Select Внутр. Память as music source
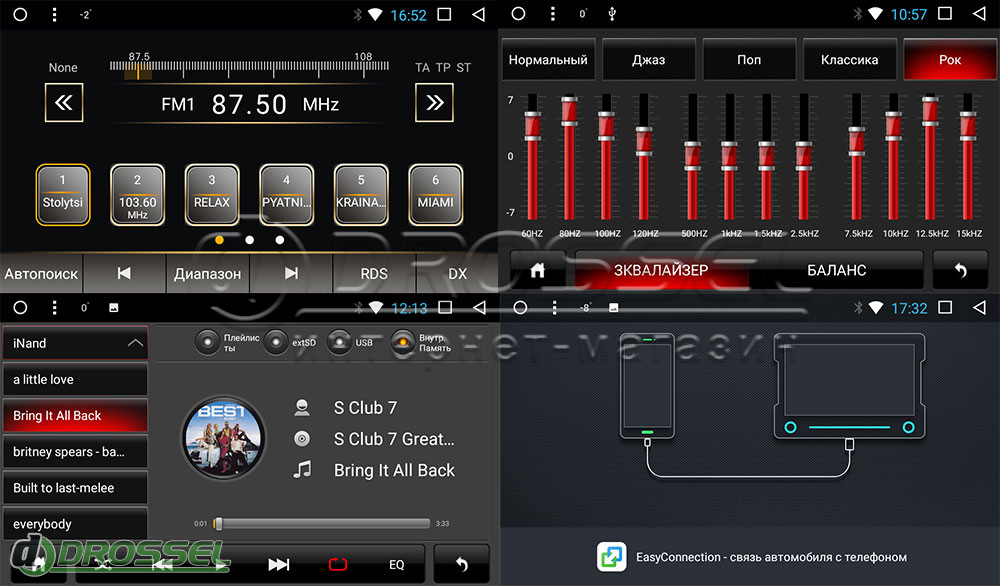 (x=405, y=342)
